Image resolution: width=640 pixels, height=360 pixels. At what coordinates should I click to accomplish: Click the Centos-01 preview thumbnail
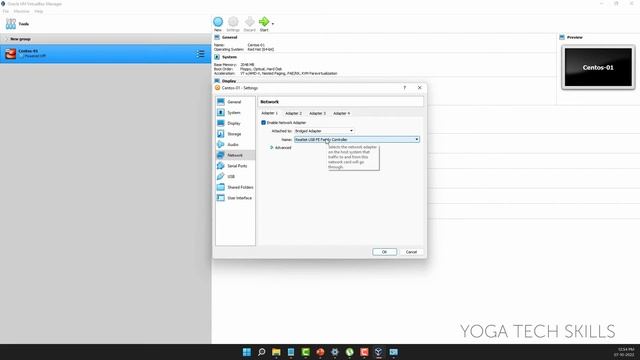click(598, 67)
